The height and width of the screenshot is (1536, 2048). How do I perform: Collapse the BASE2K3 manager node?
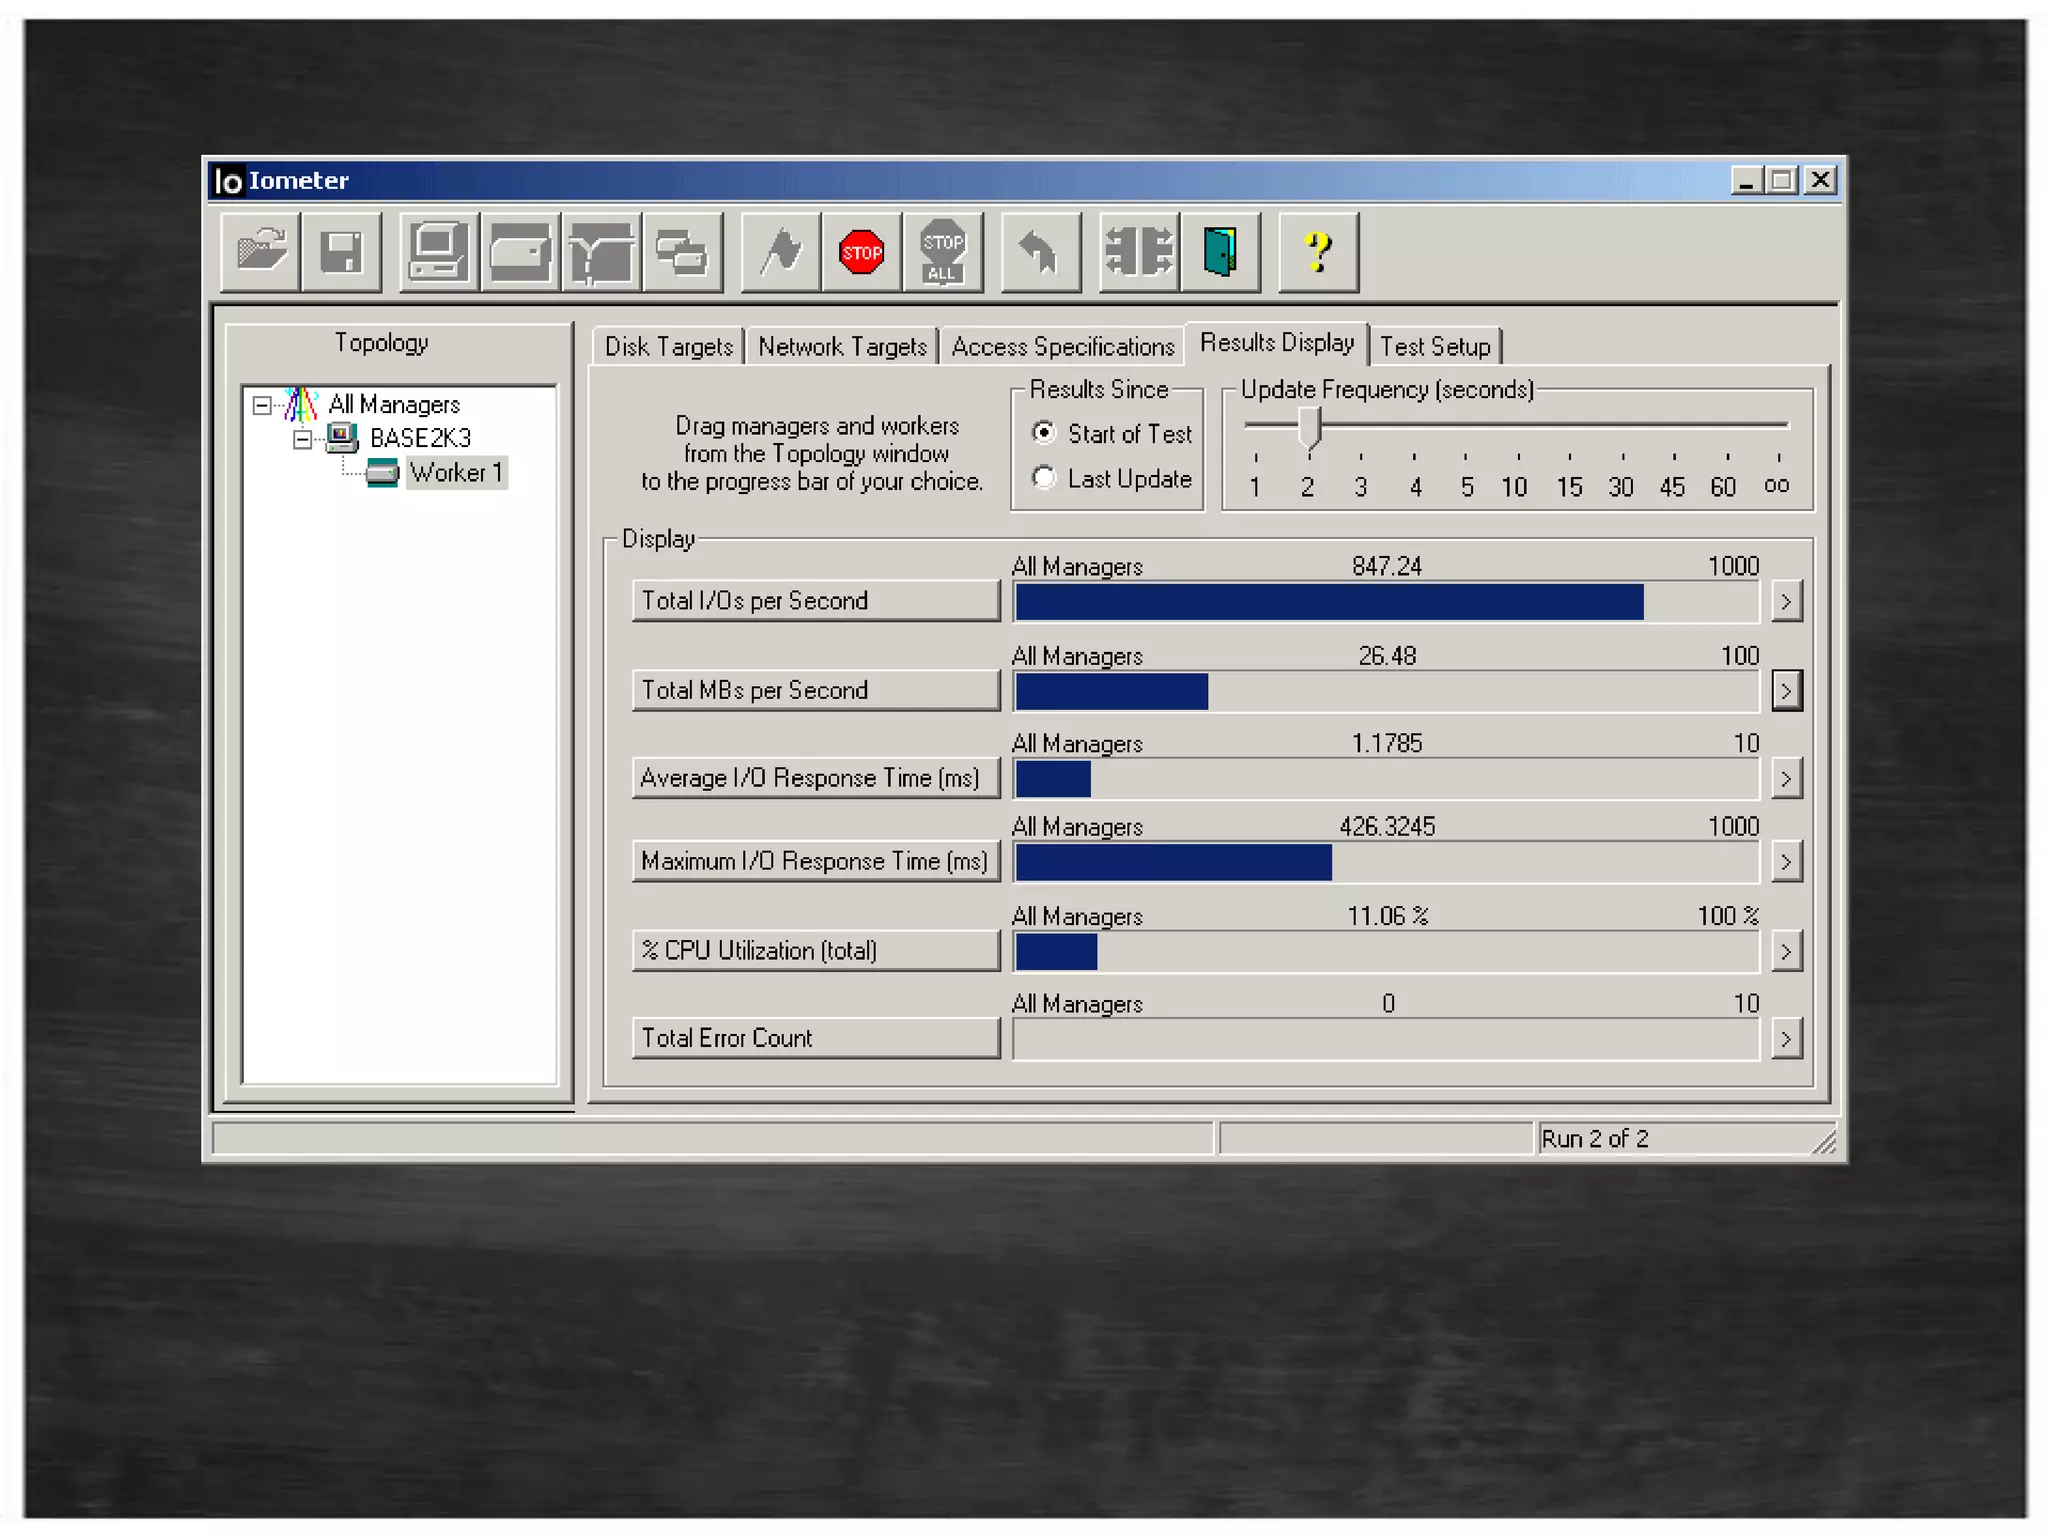(302, 439)
